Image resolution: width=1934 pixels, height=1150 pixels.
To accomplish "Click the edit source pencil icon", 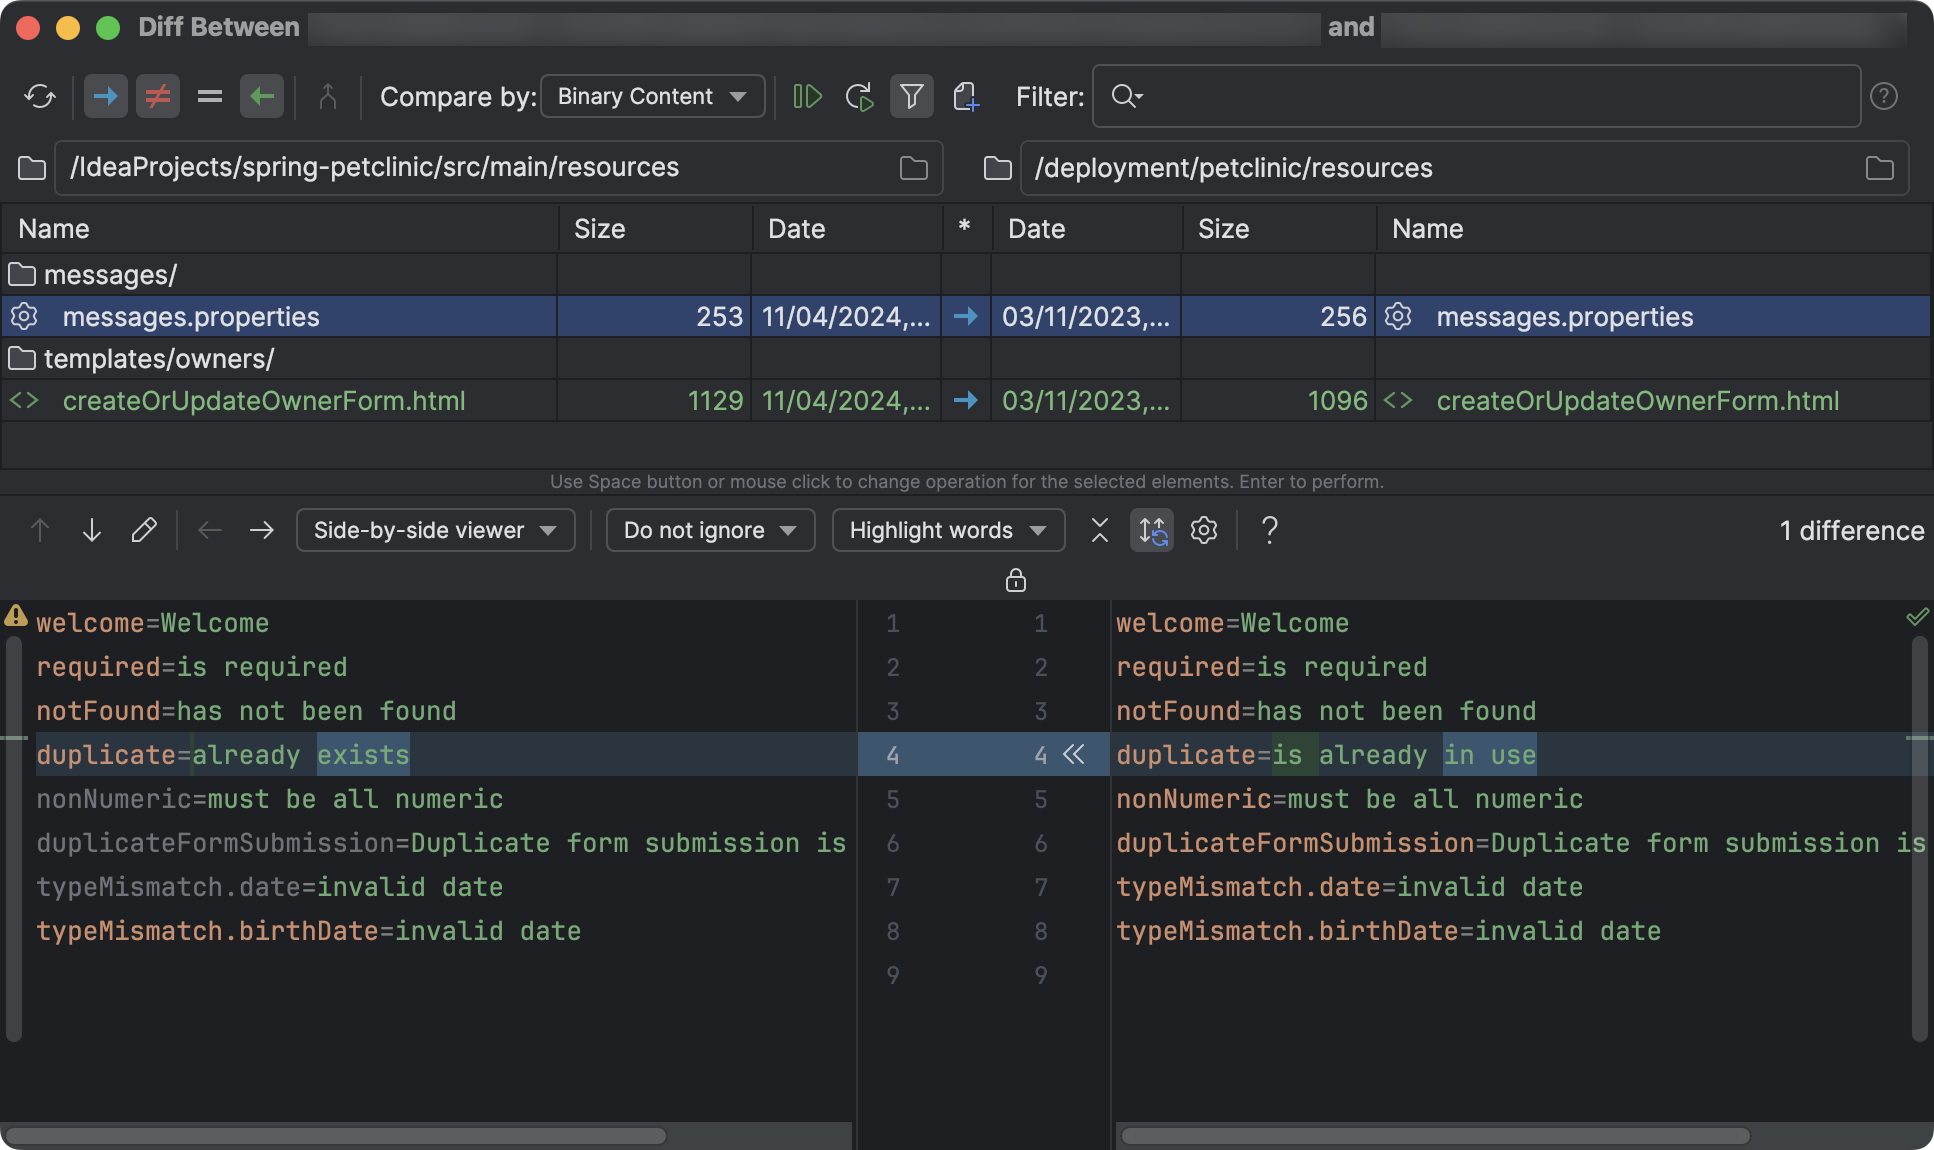I will coord(145,530).
